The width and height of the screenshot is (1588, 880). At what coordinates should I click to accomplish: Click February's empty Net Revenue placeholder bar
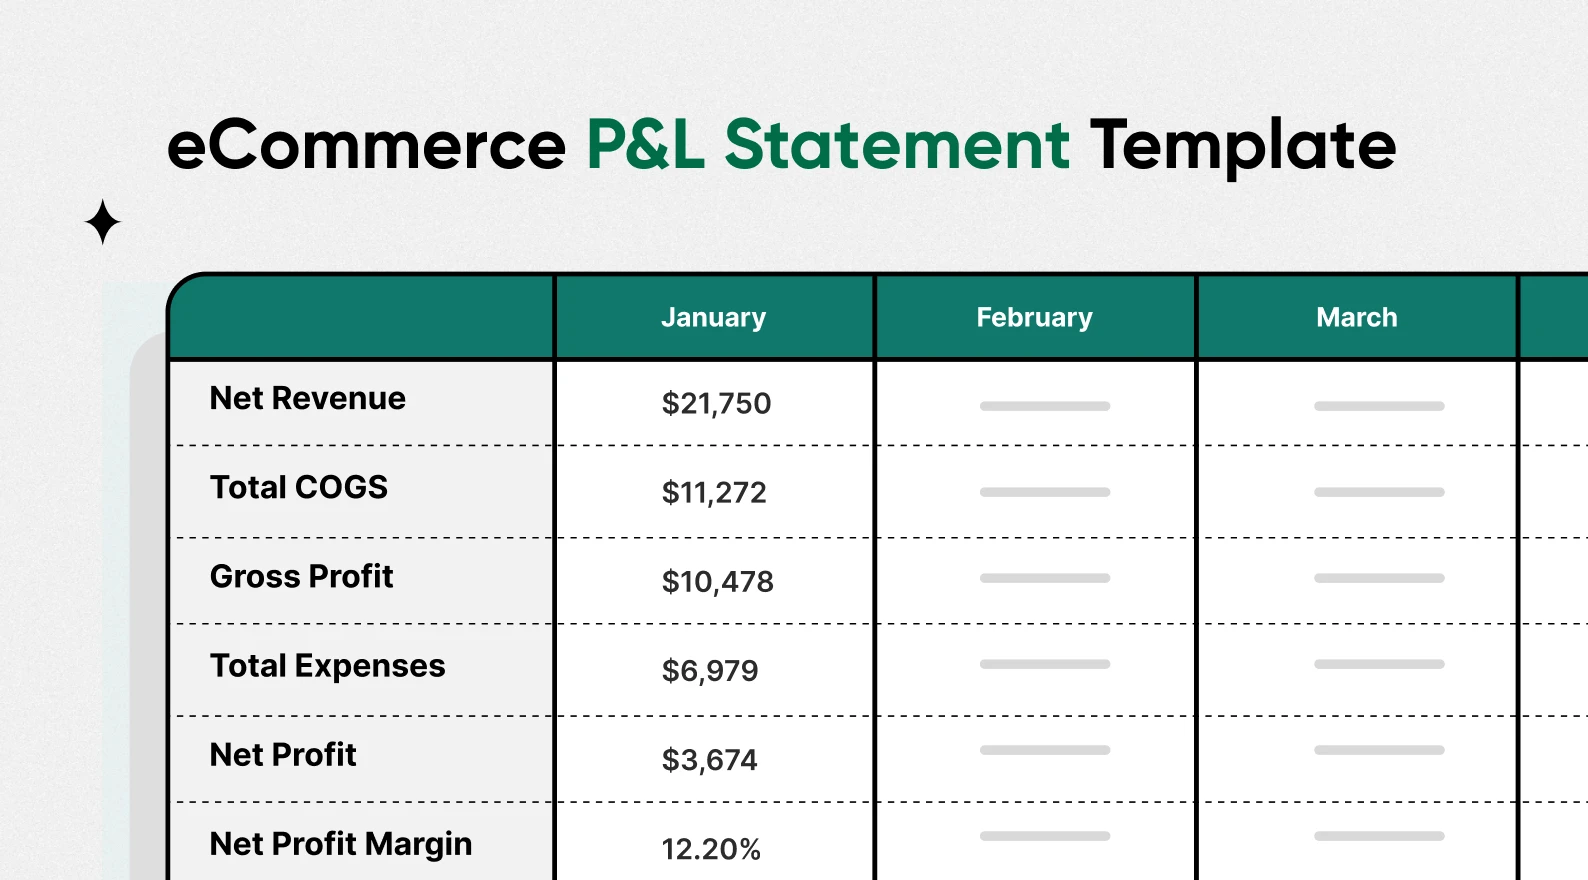pyautogui.click(x=1045, y=406)
